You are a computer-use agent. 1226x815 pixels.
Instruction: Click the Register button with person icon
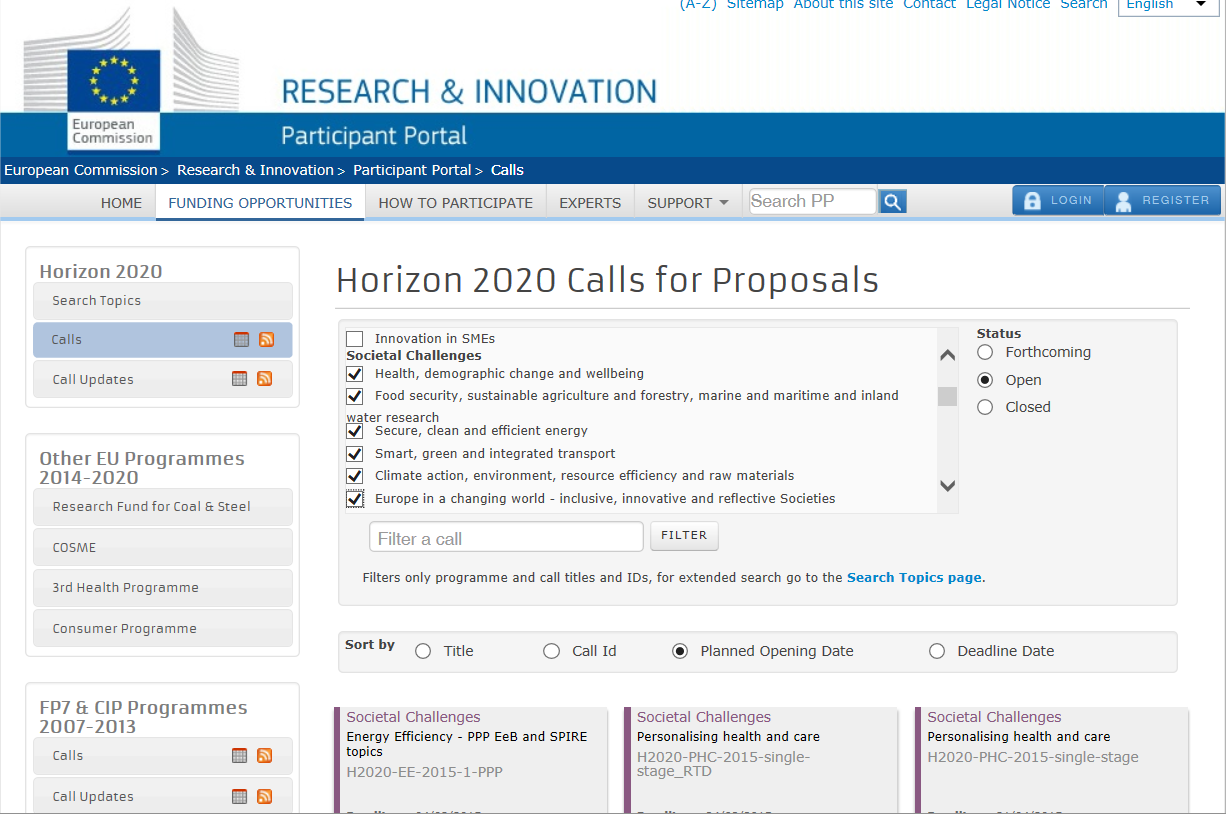click(1163, 200)
